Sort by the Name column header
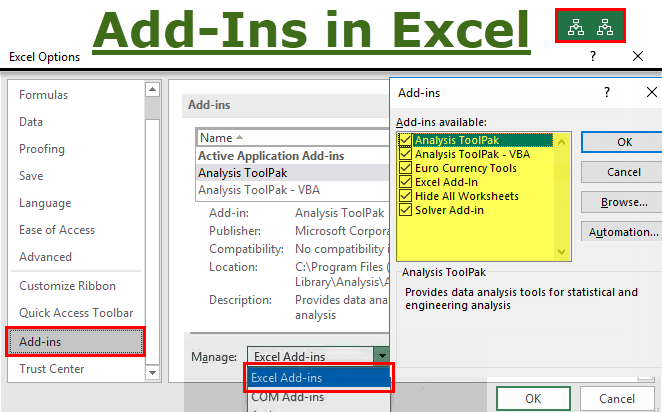The image size is (662, 412). [293, 138]
